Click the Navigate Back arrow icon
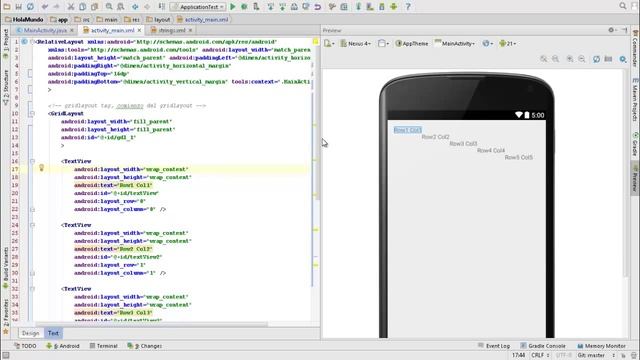Screen dimensions: 640x360 [135, 7]
